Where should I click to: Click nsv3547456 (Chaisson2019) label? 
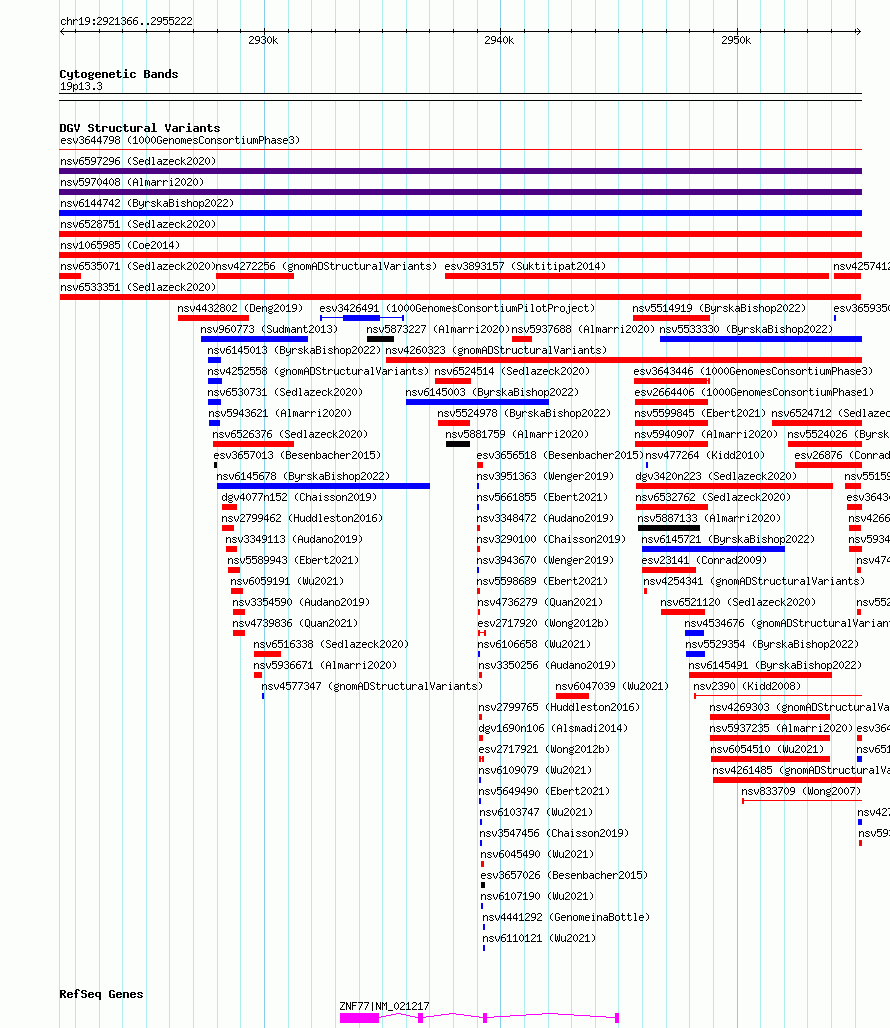point(554,833)
